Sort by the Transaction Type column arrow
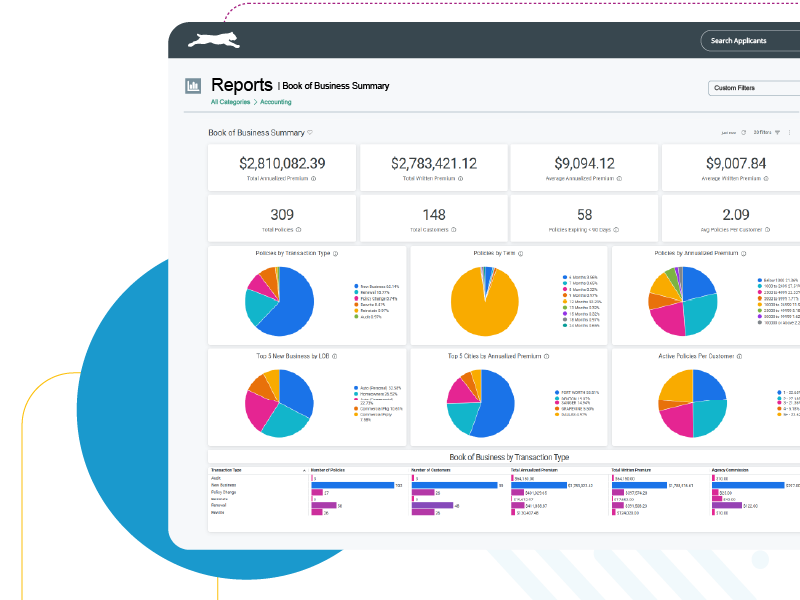 [x=303, y=469]
